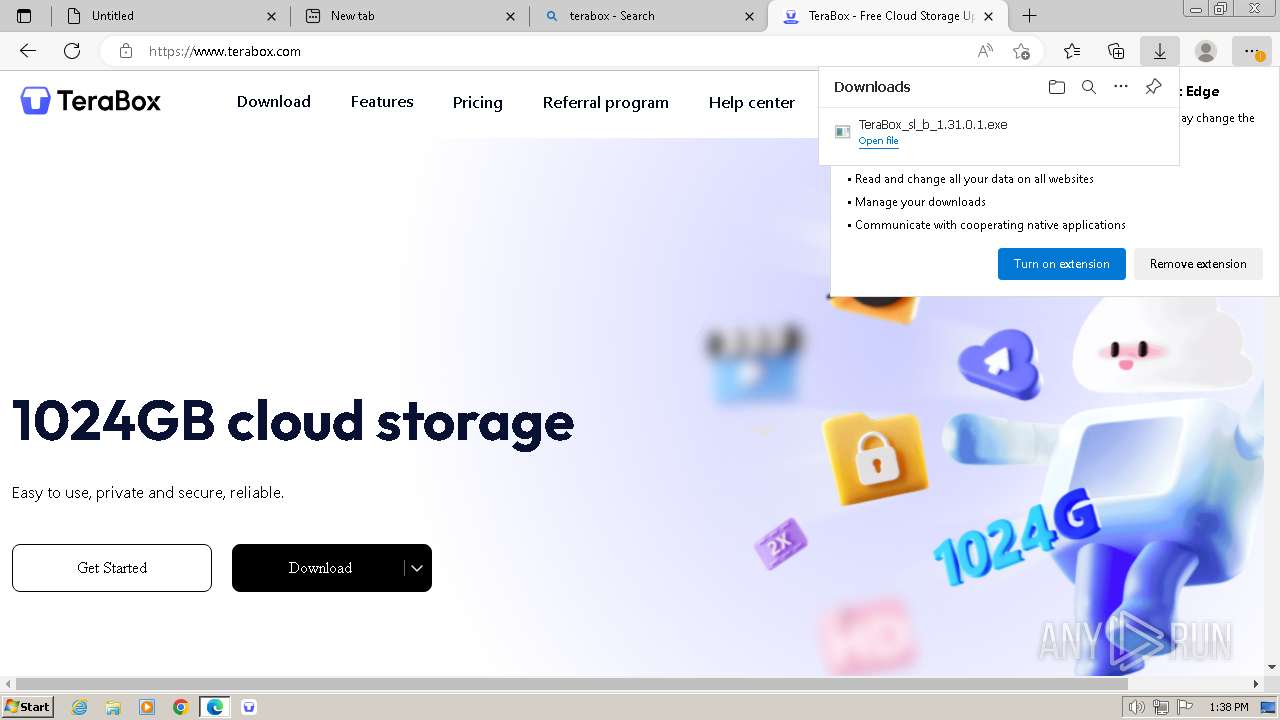Refresh the current page
Image resolution: width=1280 pixels, height=720 pixels.
(x=72, y=51)
